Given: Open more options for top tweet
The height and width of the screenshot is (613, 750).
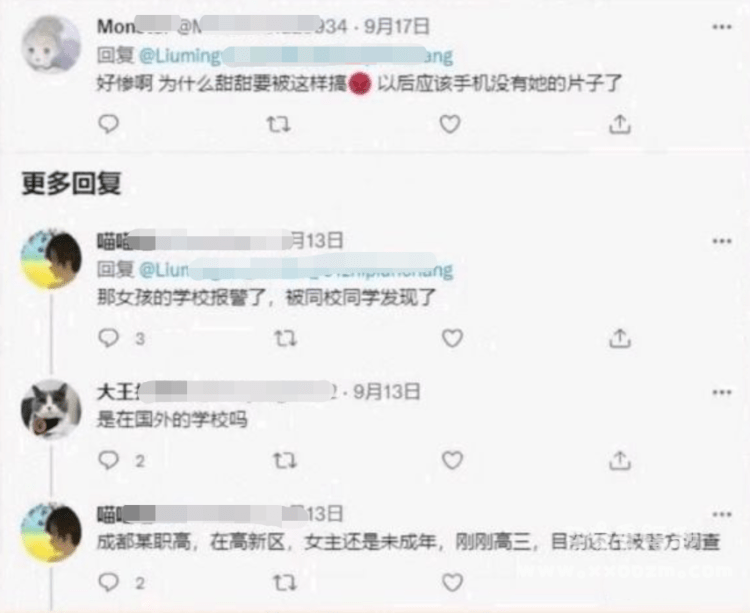Looking at the screenshot, I should pyautogui.click(x=722, y=27).
